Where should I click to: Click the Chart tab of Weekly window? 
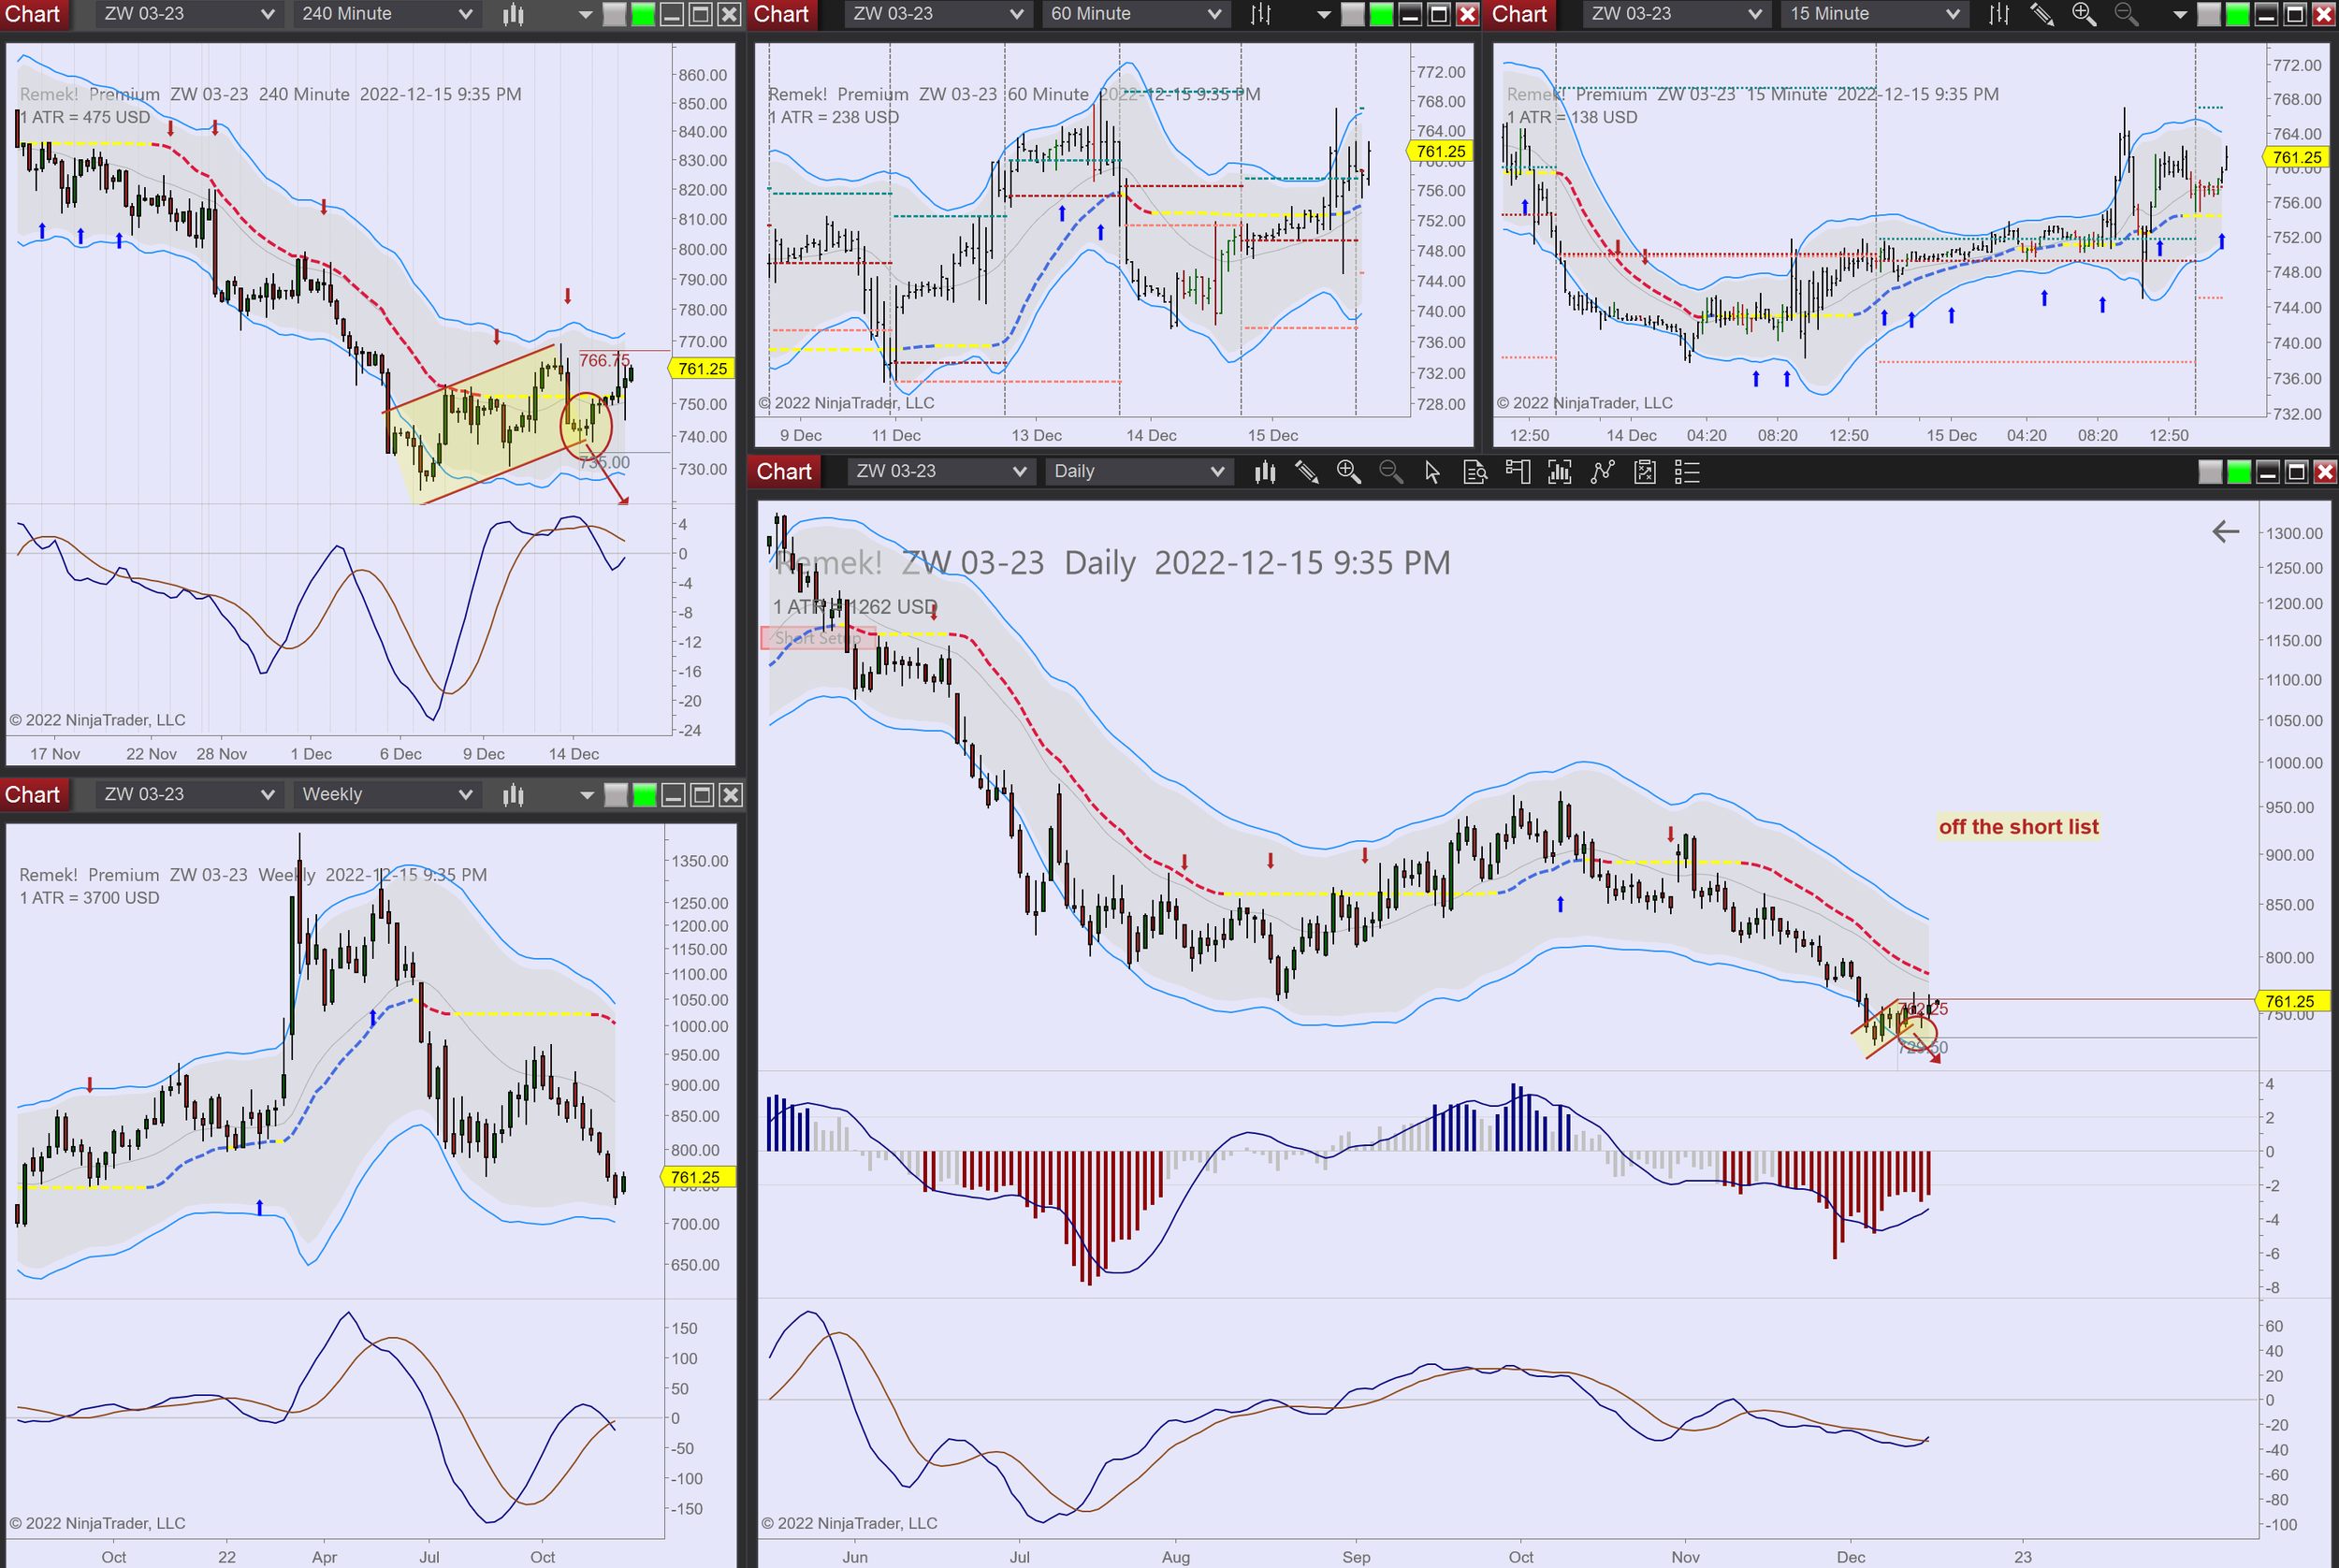[x=33, y=795]
